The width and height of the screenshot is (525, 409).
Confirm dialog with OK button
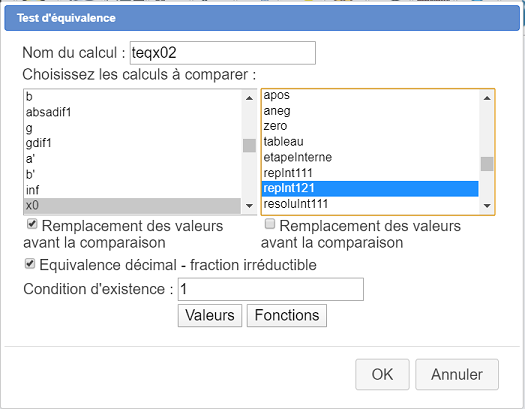382,375
